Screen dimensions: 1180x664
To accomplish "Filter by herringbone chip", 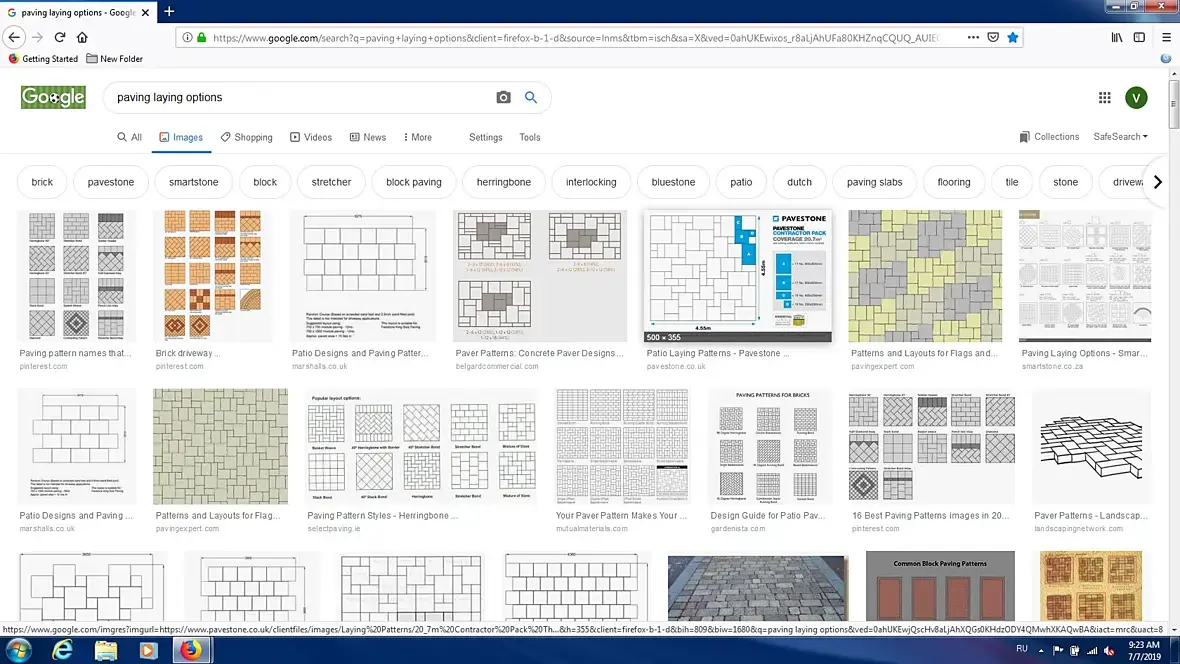I will (x=503, y=181).
